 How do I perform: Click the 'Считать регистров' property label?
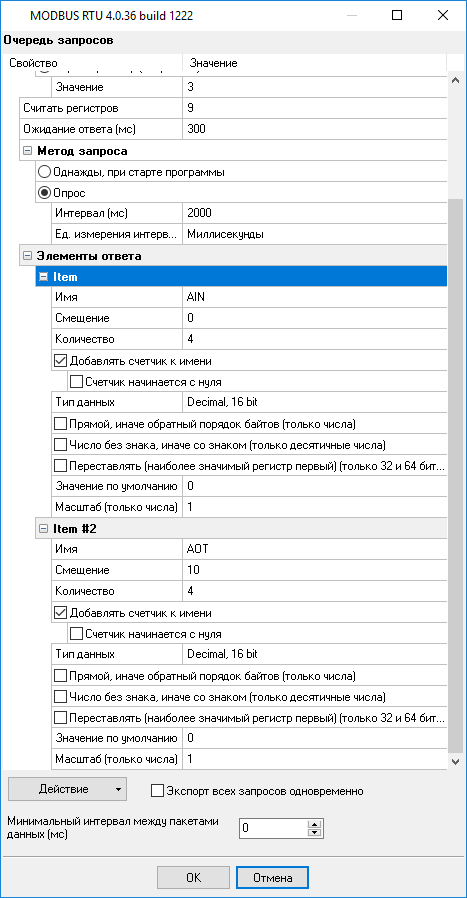coord(71,108)
